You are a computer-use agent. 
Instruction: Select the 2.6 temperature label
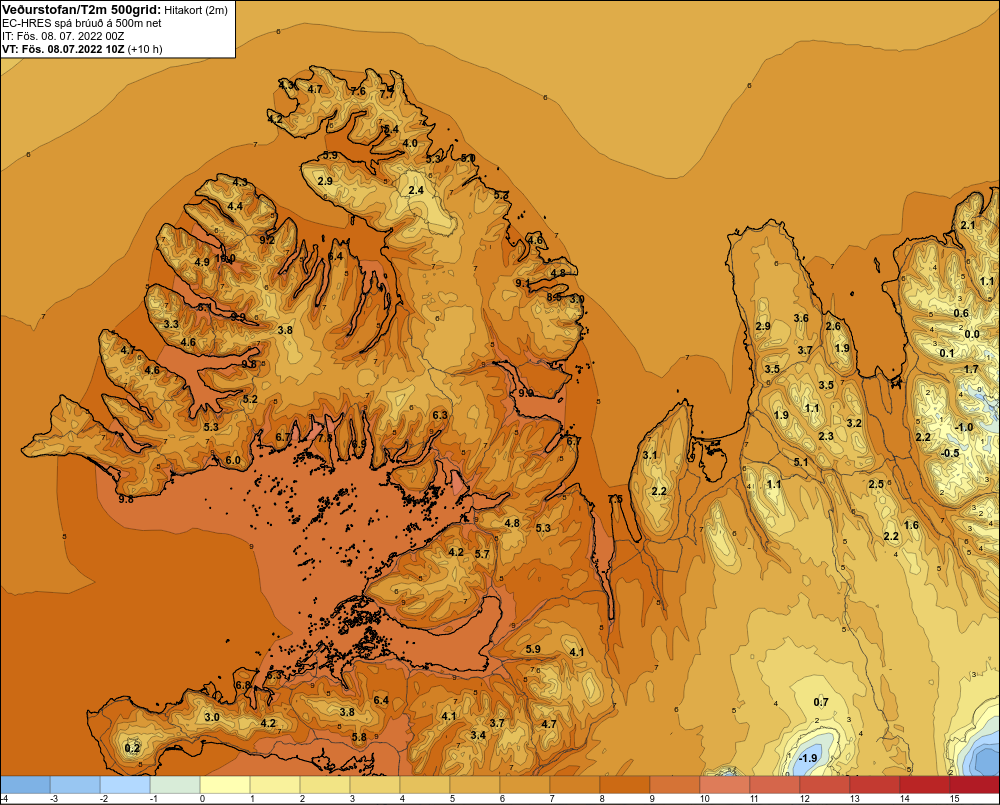pos(833,326)
